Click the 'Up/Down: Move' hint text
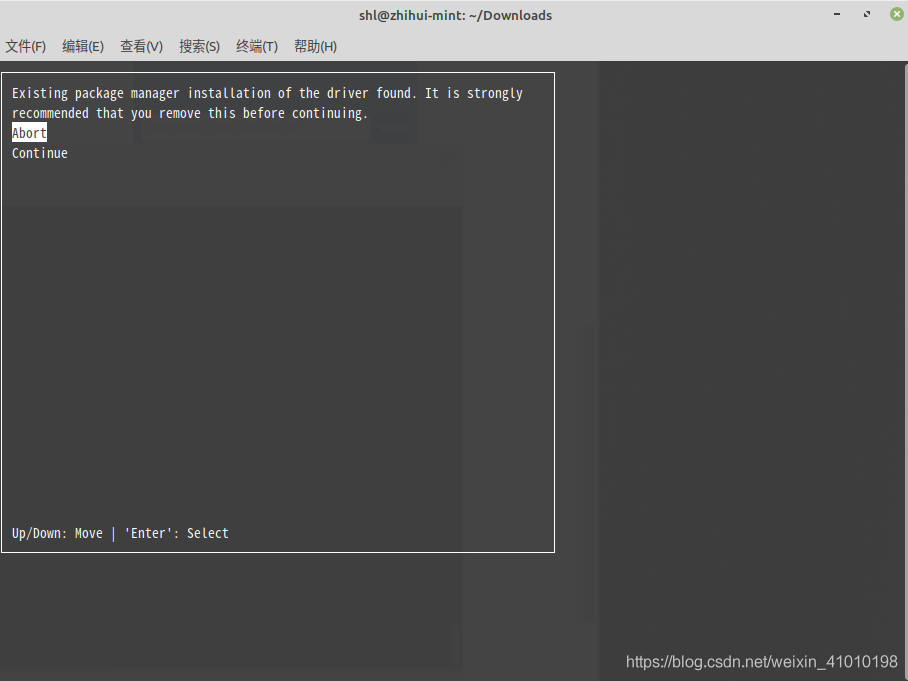This screenshot has width=908, height=681. tap(57, 533)
